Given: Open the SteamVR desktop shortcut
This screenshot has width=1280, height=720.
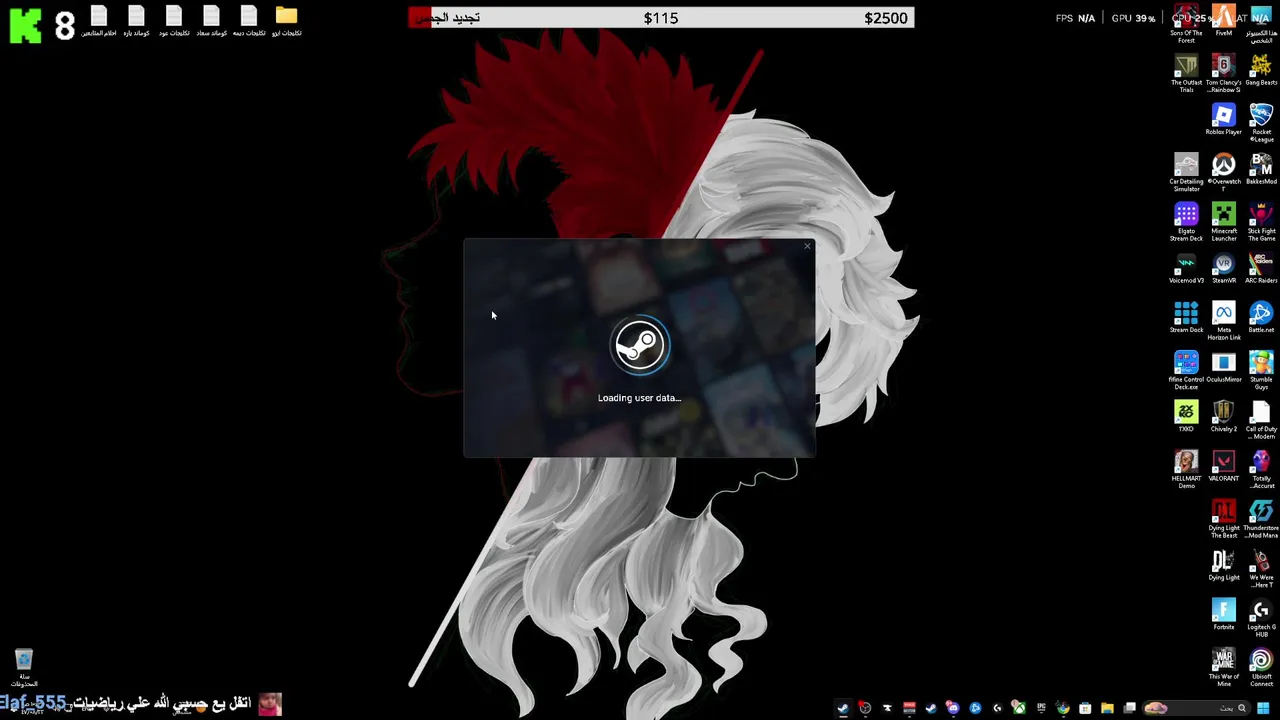Looking at the screenshot, I should [1223, 268].
